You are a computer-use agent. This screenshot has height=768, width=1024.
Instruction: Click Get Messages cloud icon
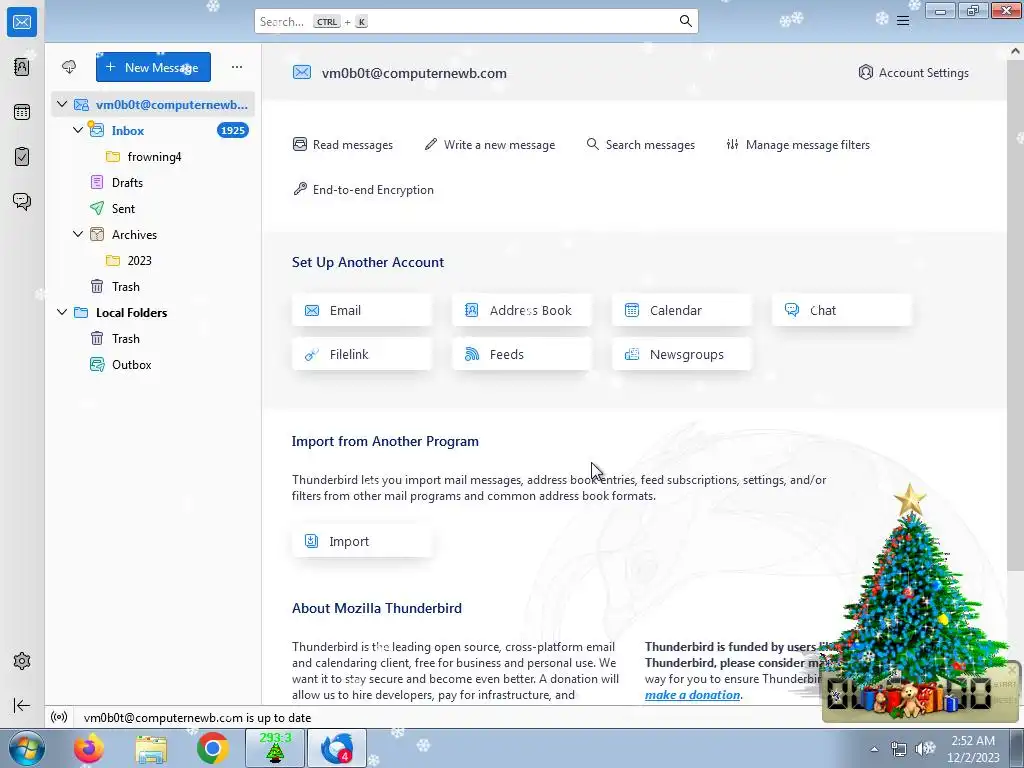tap(69, 67)
